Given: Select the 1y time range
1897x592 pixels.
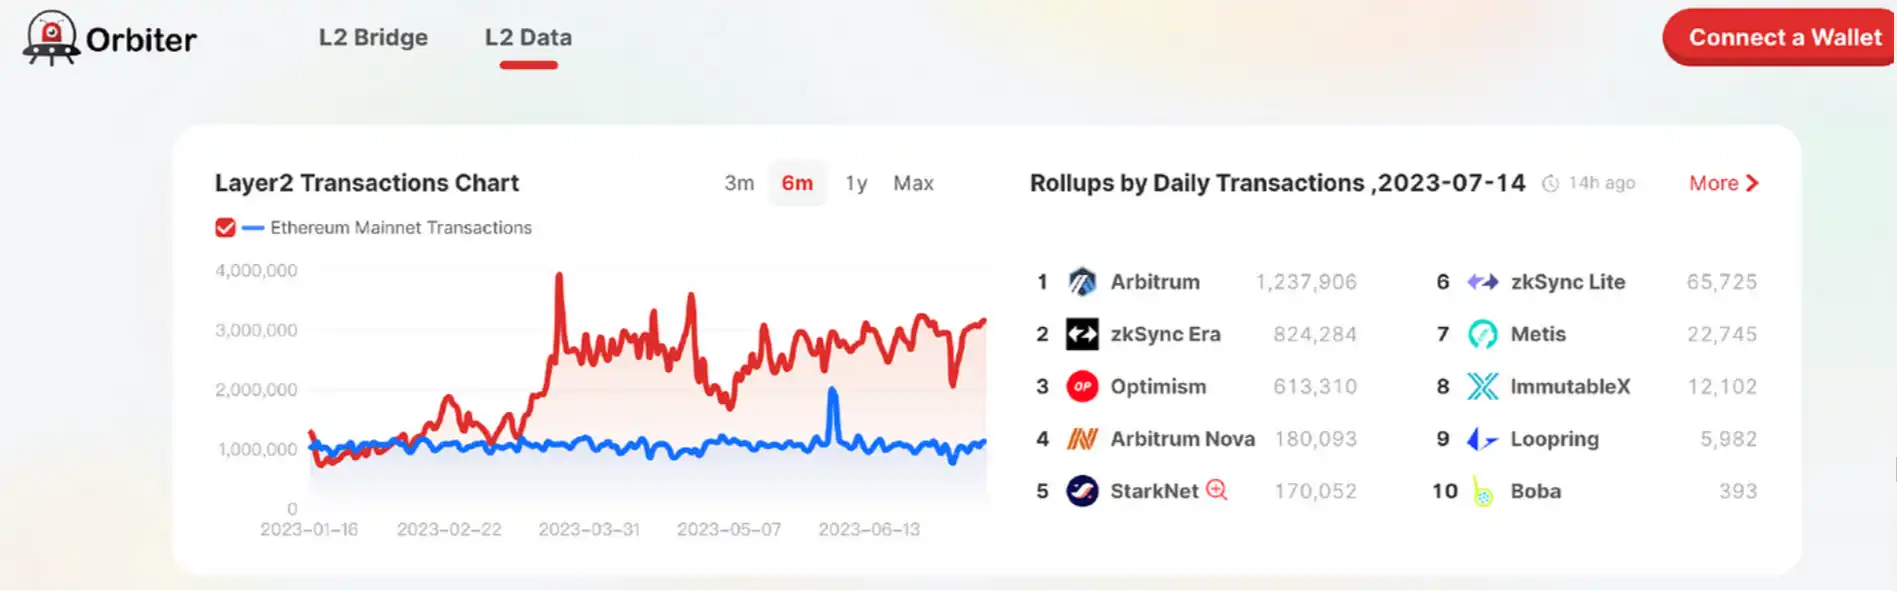Looking at the screenshot, I should (856, 183).
